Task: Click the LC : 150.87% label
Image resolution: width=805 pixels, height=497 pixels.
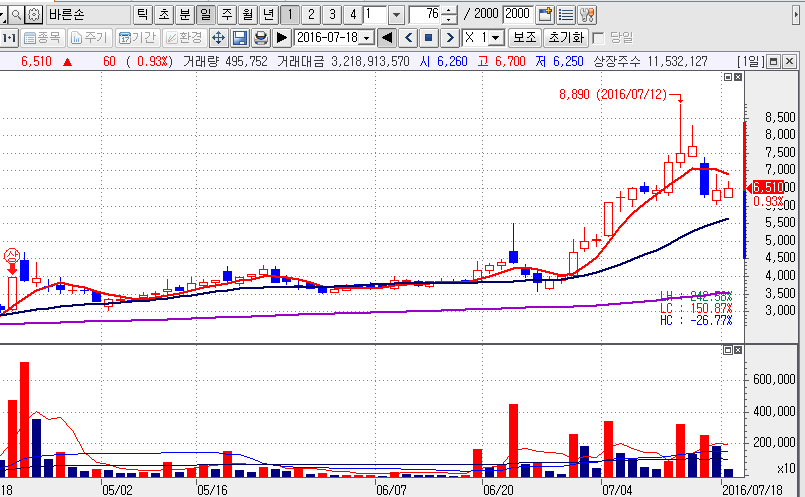Action: click(696, 309)
